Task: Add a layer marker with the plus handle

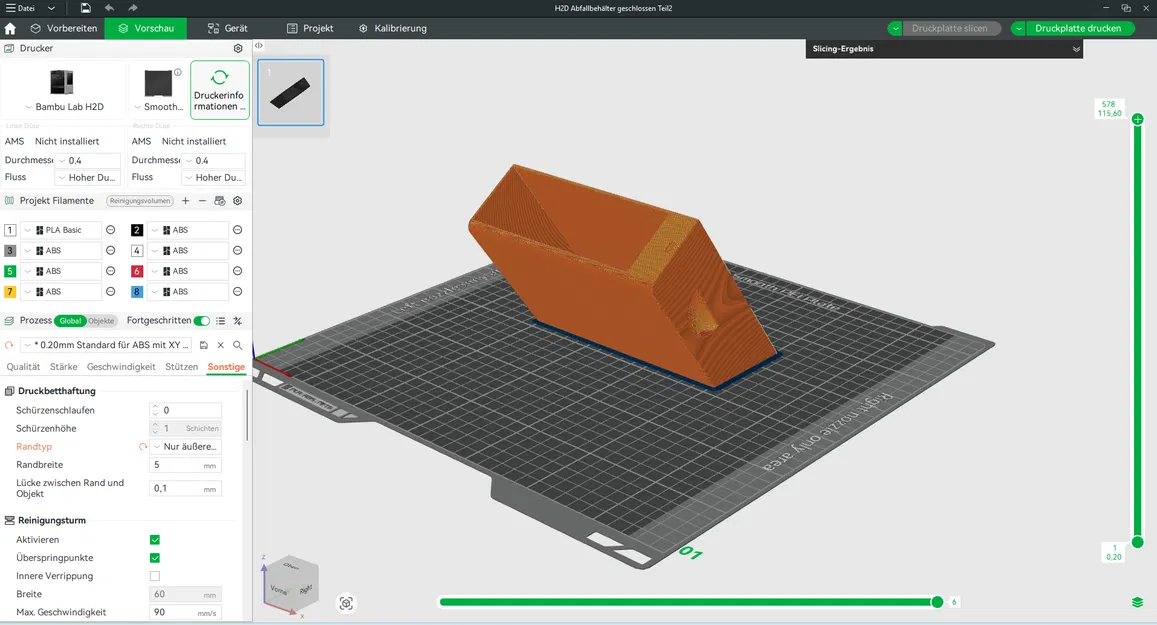Action: click(x=1138, y=119)
